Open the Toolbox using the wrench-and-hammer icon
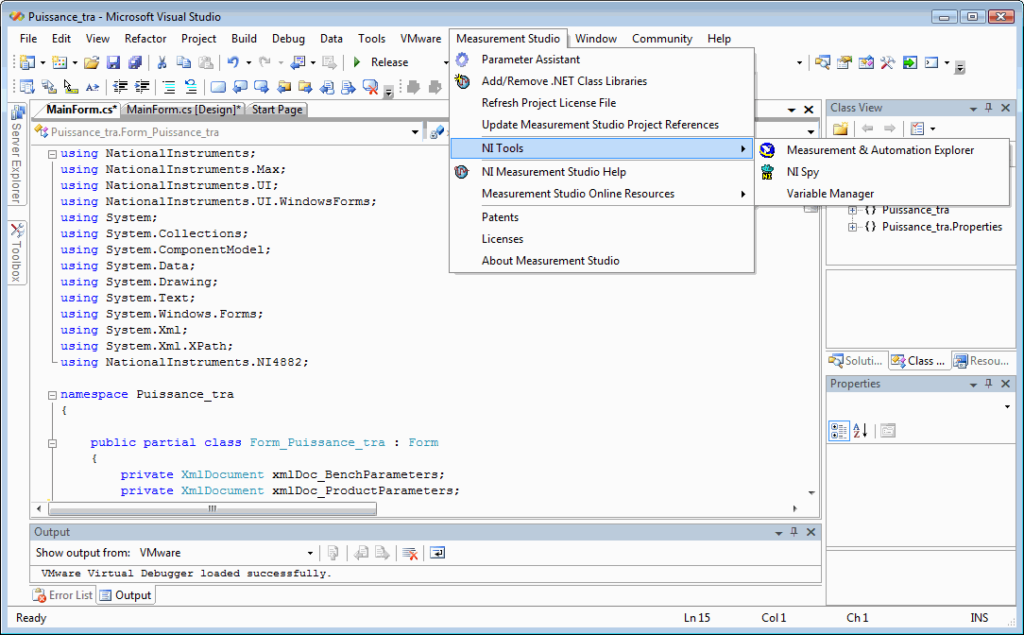 (x=888, y=62)
